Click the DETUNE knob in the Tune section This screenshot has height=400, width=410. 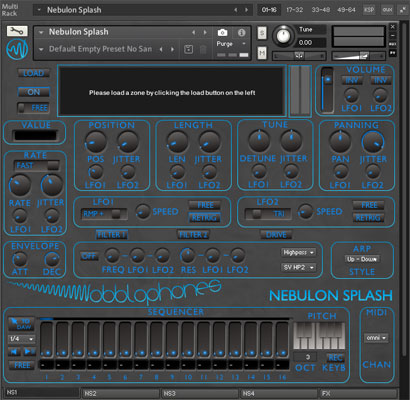pyautogui.click(x=259, y=141)
